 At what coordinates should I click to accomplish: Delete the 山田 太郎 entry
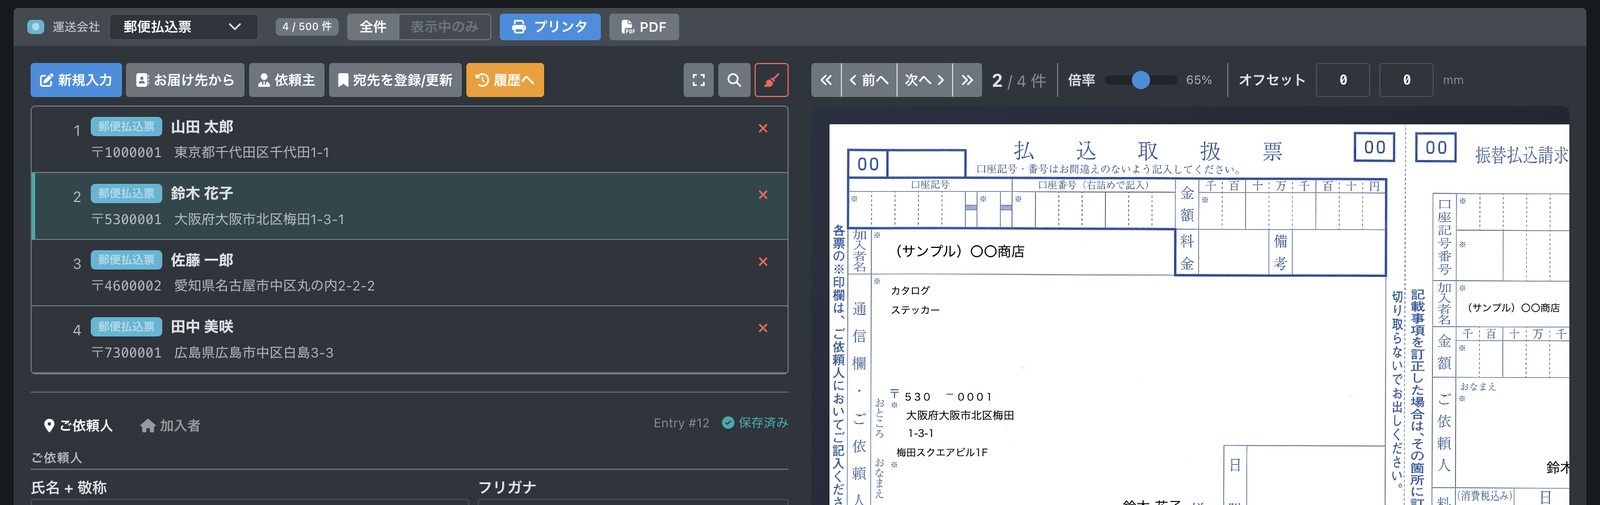click(x=763, y=128)
